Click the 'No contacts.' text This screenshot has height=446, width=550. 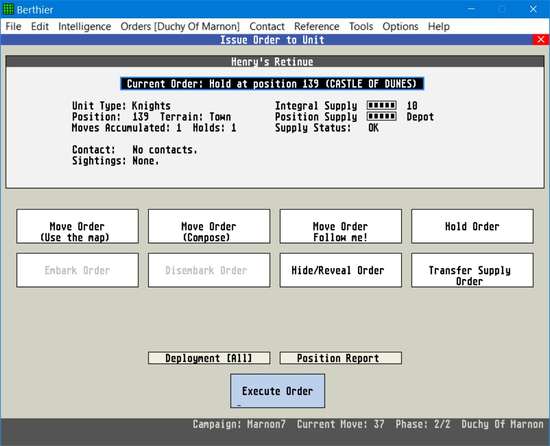[165, 150]
